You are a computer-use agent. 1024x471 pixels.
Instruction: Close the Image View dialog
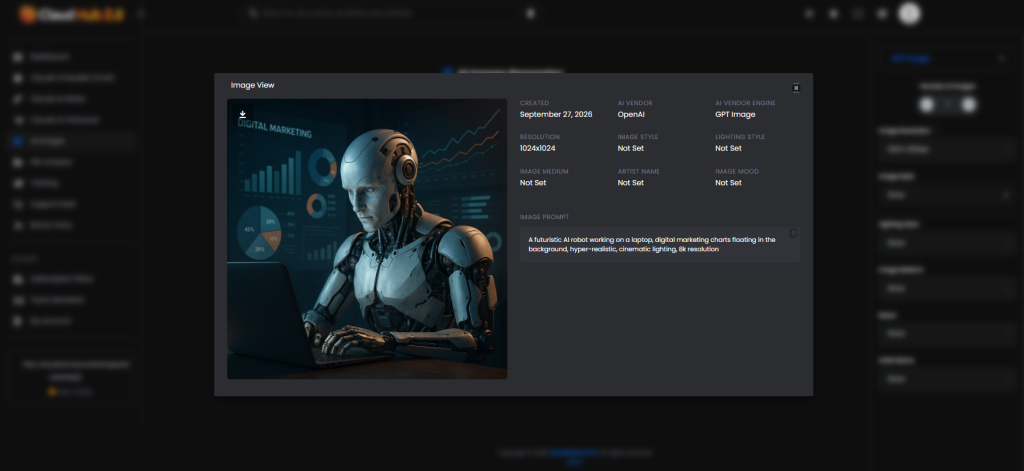[x=796, y=88]
